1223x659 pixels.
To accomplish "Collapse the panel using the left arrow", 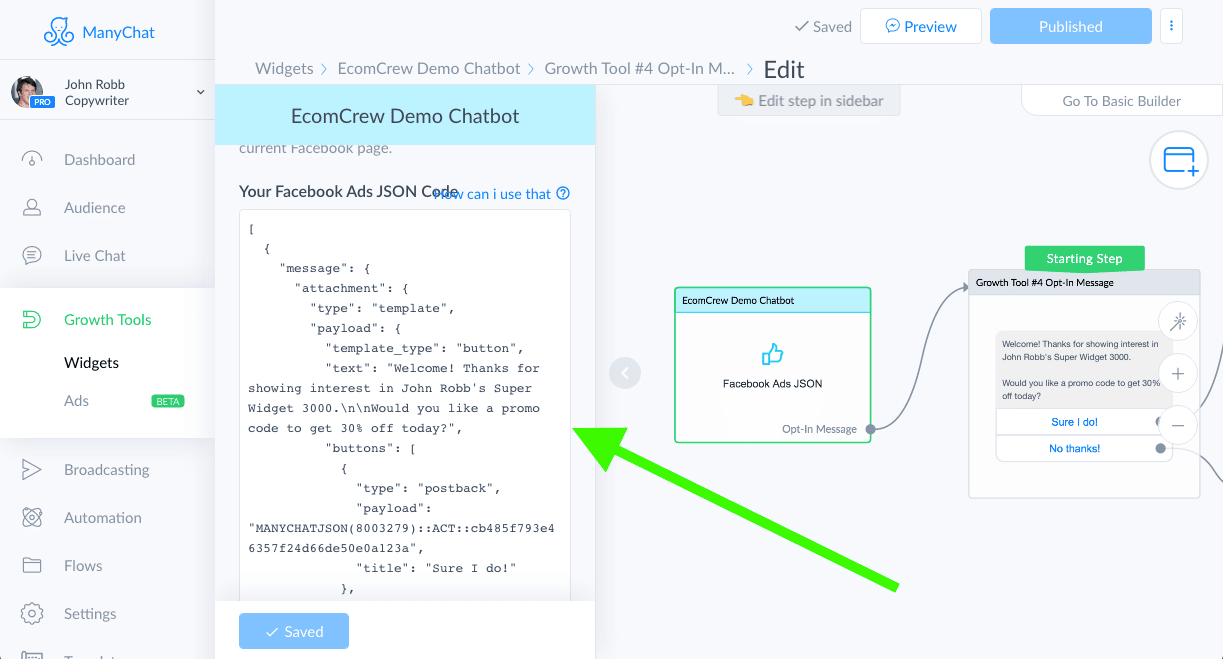I will 624,372.
